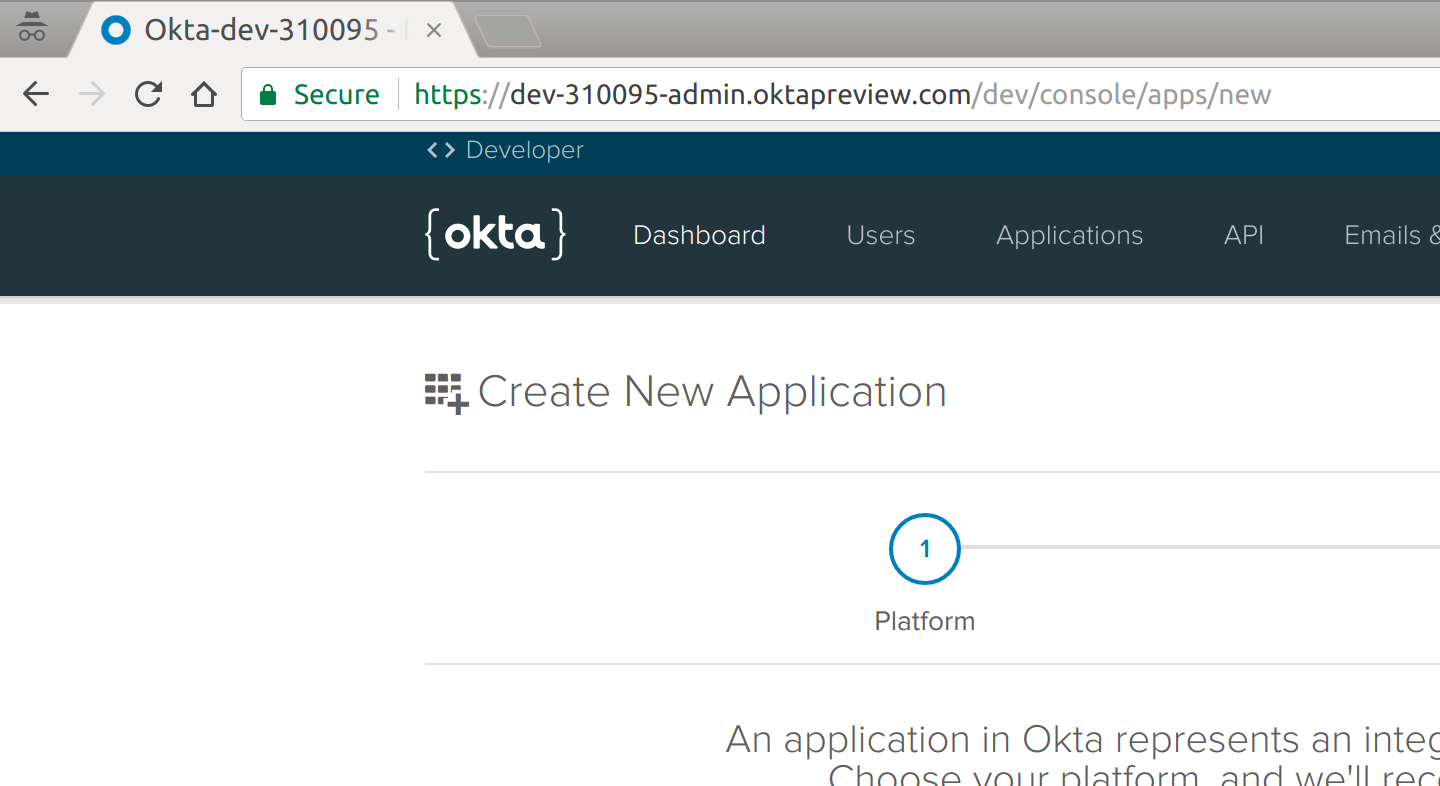Click the green padlock security icon
Screen dimensions: 1440x786
[268, 93]
